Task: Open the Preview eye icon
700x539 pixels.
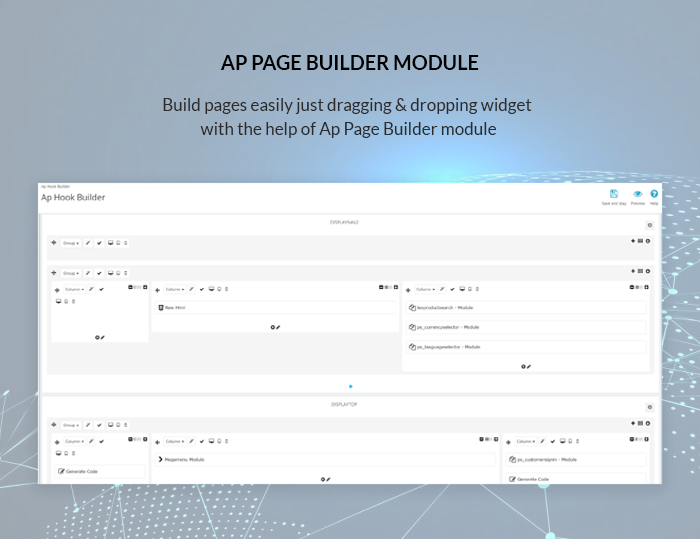Action: point(638,194)
